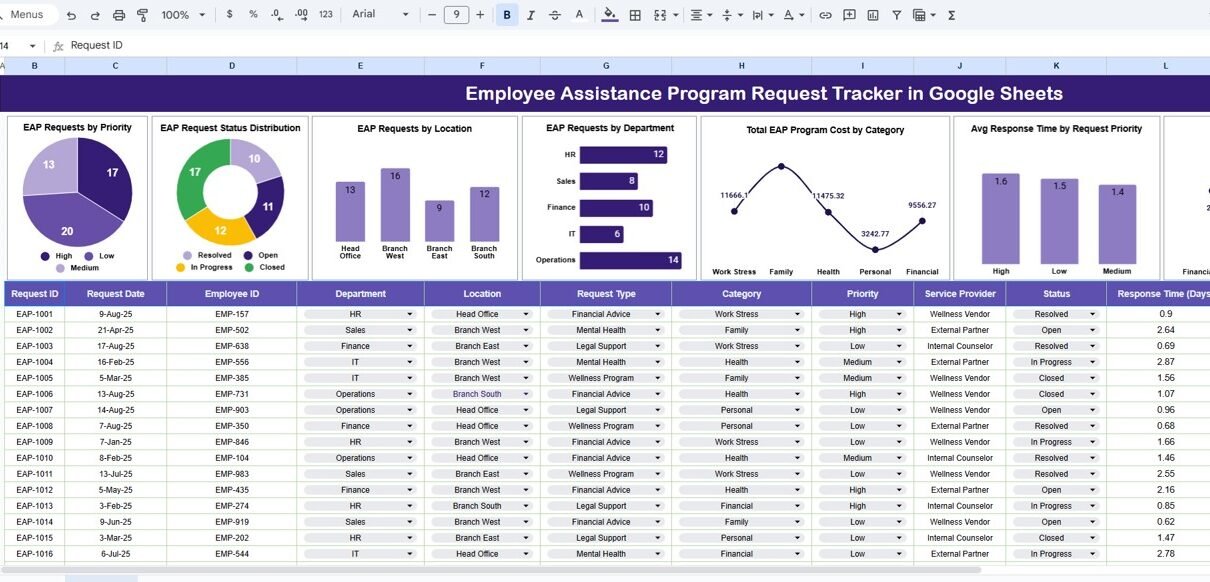Create a filter with the funnel icon

[896, 15]
